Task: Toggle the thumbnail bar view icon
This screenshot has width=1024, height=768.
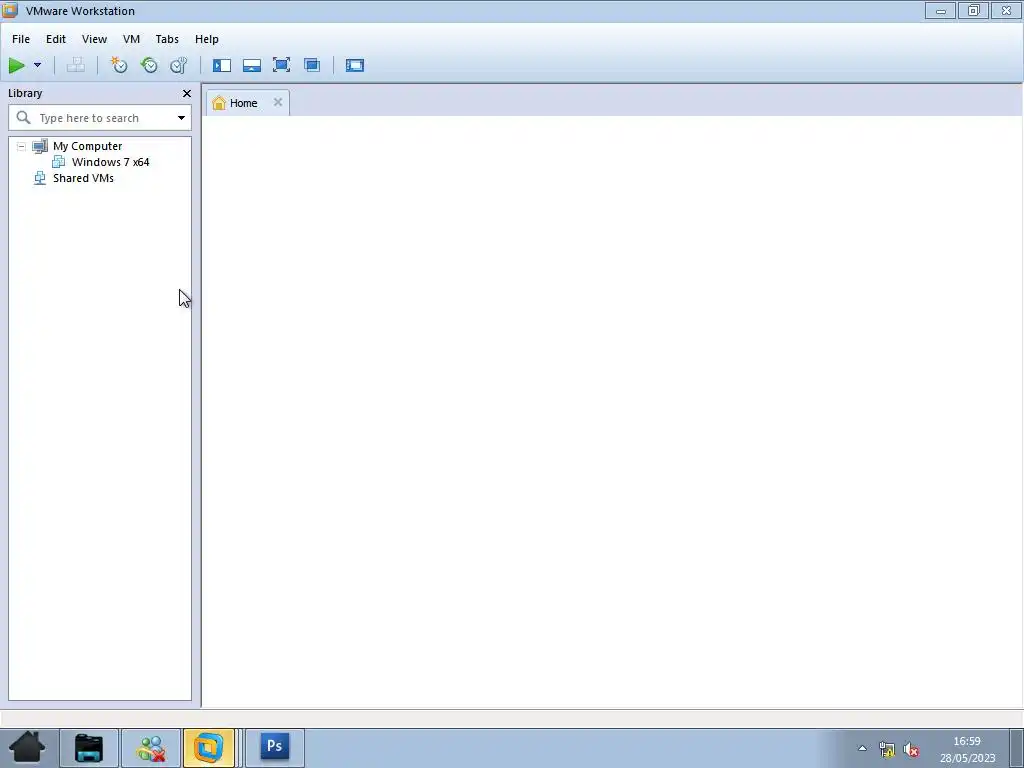Action: pyautogui.click(x=251, y=65)
